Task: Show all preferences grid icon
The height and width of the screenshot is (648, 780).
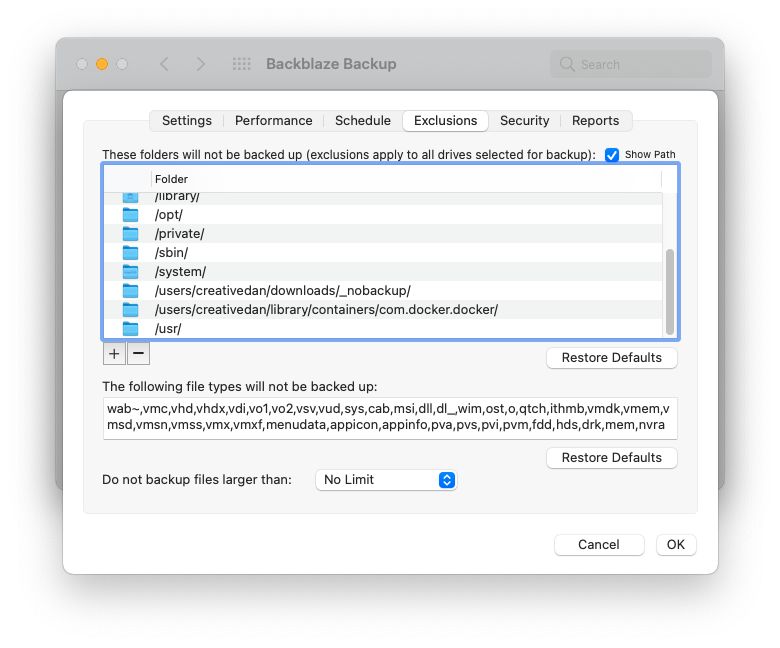Action: 242,64
